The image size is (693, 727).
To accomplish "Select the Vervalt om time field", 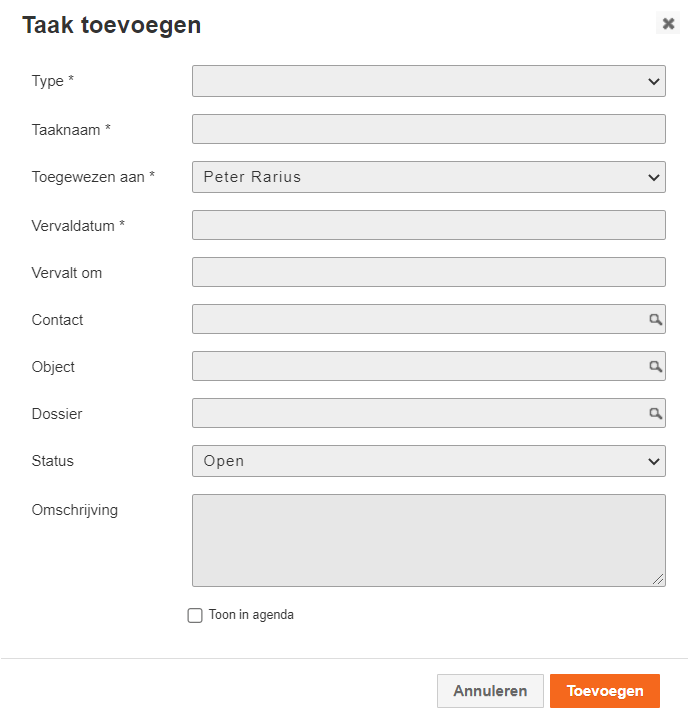I will 429,272.
